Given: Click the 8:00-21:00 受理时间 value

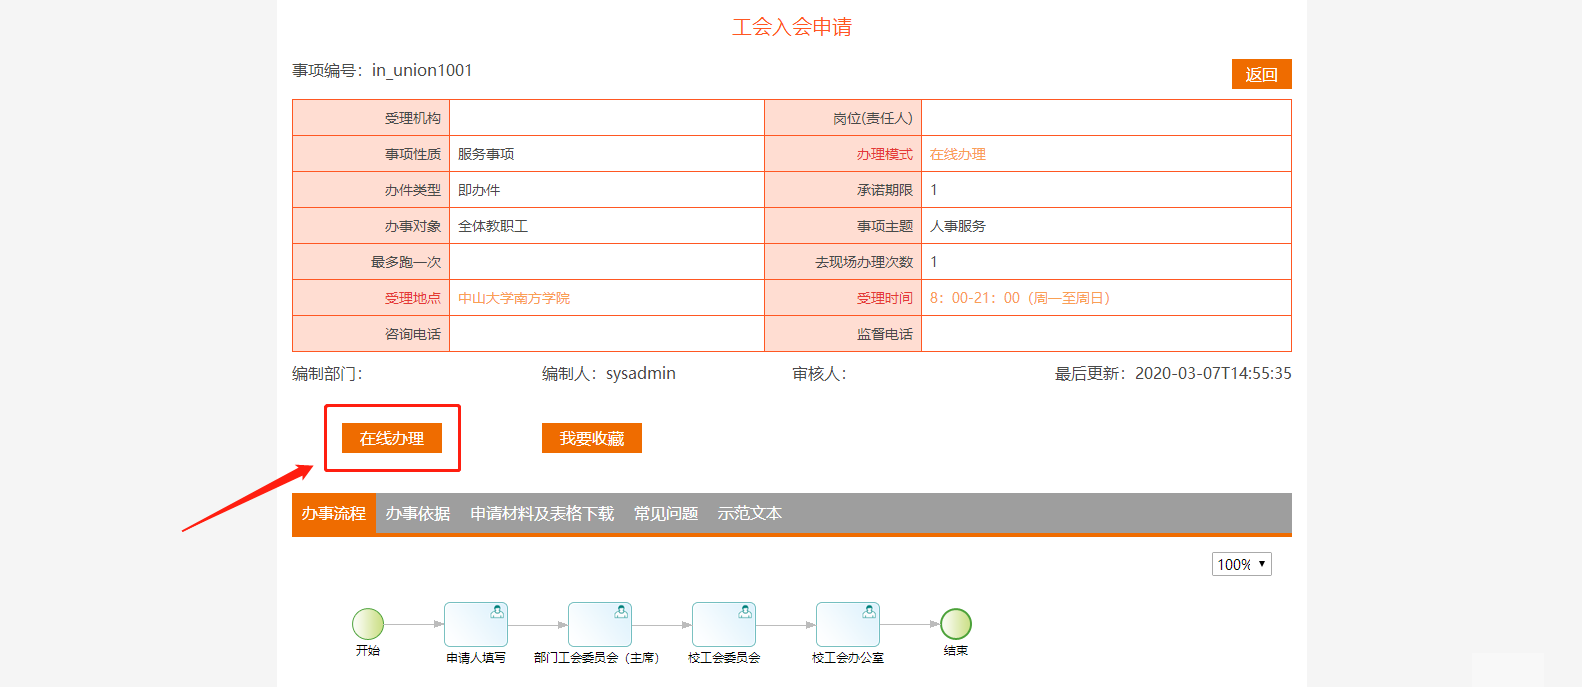Looking at the screenshot, I should pyautogui.click(x=1020, y=298).
